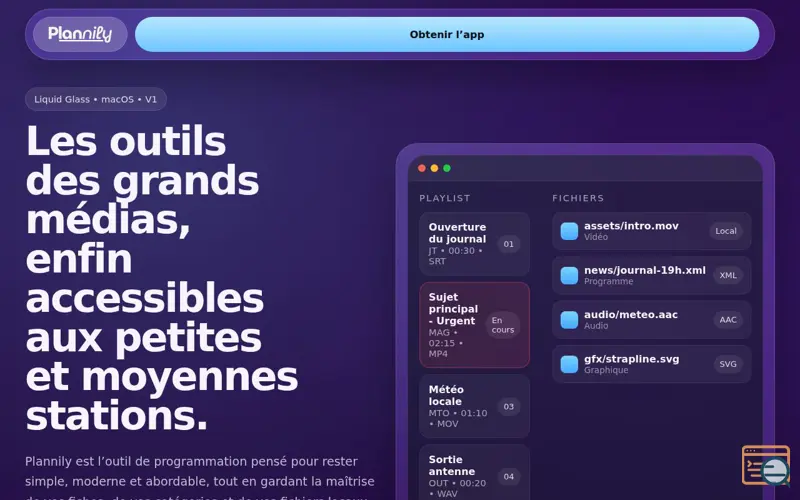Viewport: 800px width, 500px height.
Task: Click the SVG tag on strapline.svg
Action: coord(728,364)
